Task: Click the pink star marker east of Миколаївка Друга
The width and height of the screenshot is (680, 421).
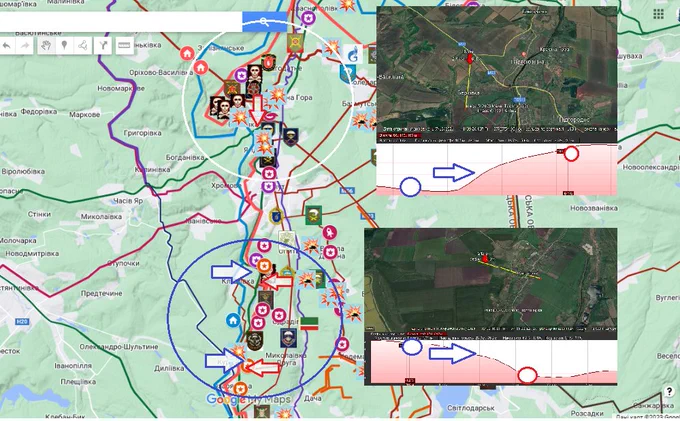Action: click(342, 344)
